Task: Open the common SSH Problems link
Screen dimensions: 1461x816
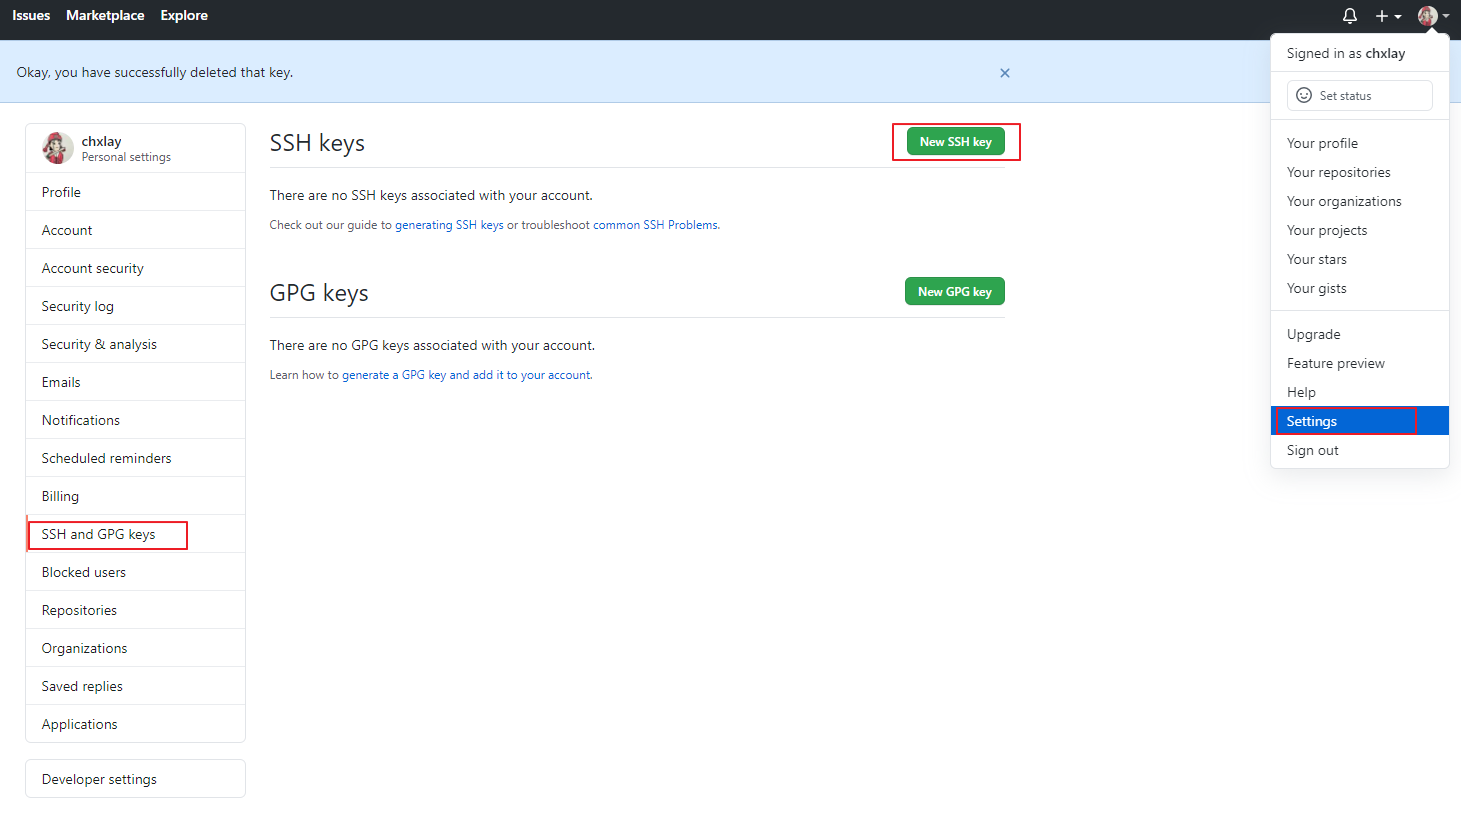Action: [655, 225]
